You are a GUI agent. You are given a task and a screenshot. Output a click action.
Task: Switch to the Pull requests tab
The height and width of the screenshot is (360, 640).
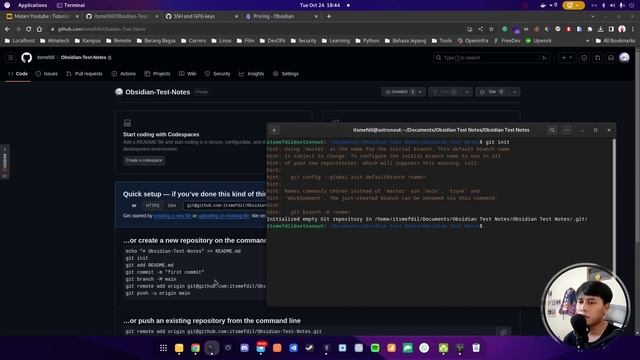click(84, 74)
